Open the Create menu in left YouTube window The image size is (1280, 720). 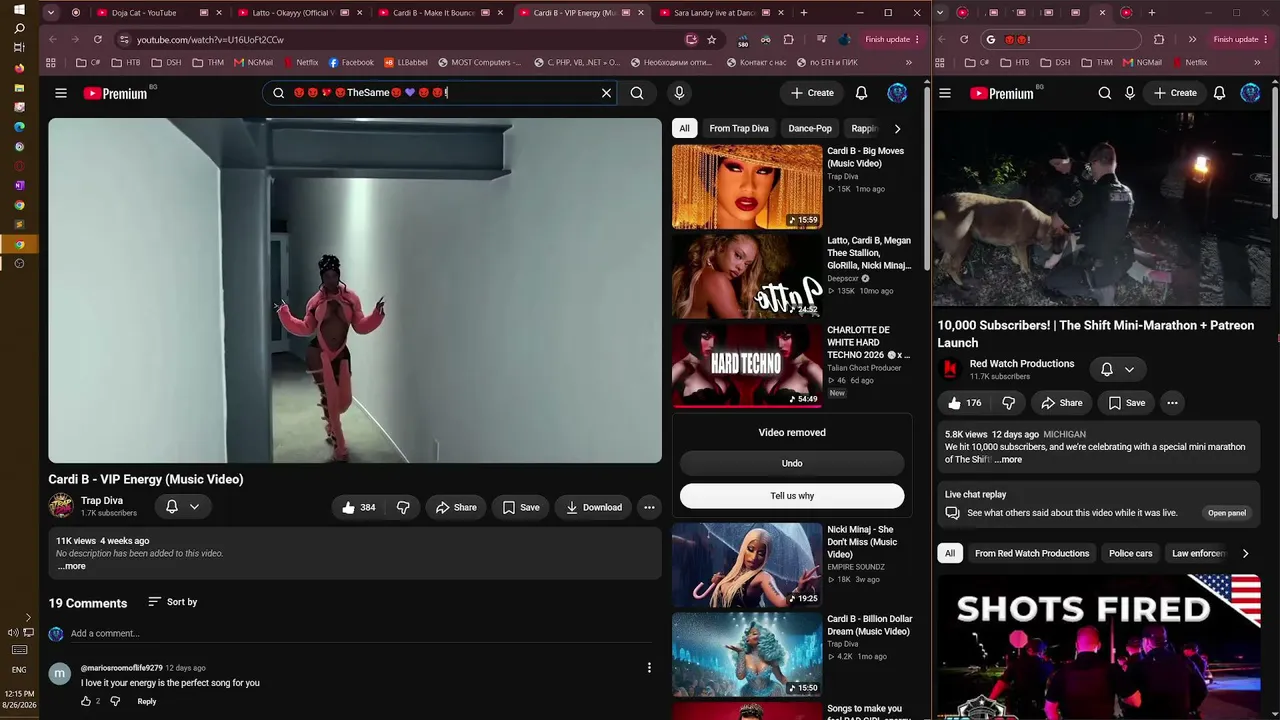811,93
